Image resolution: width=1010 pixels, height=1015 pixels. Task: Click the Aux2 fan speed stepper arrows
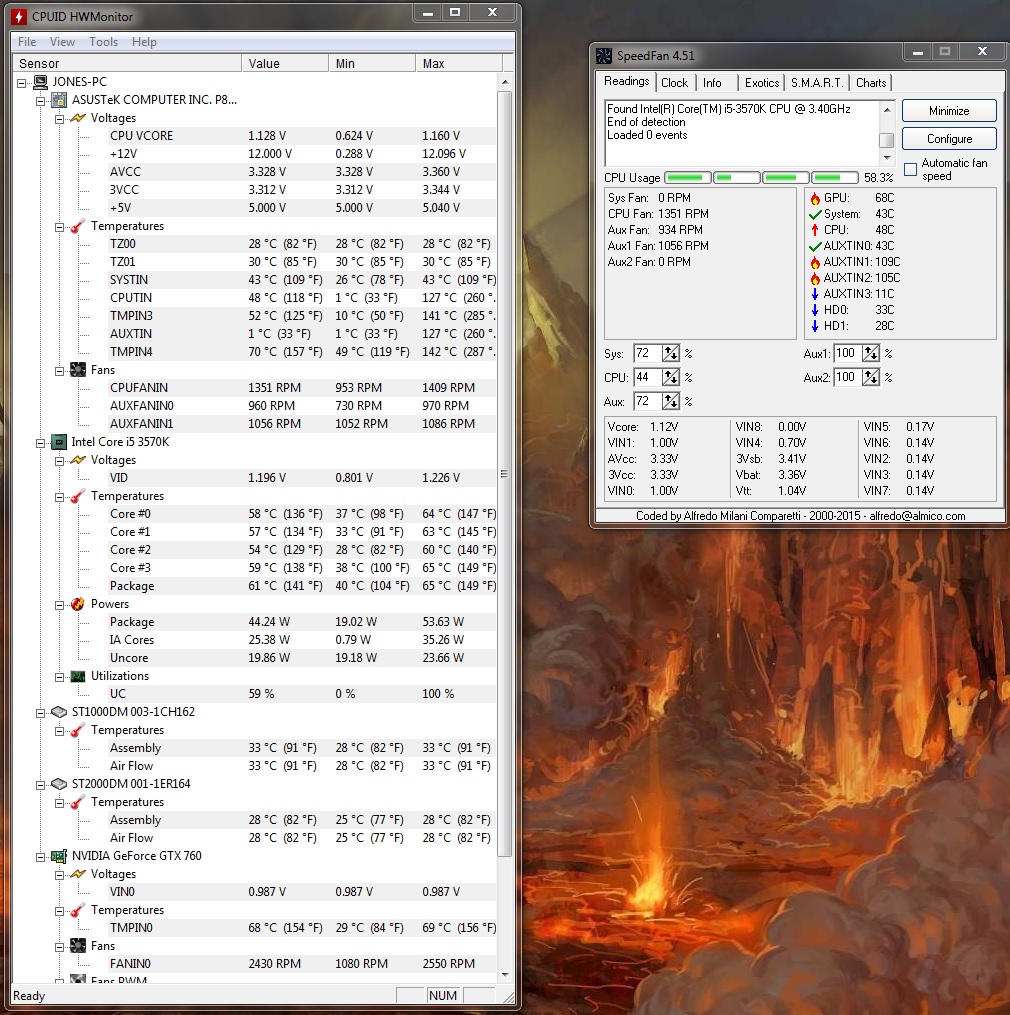pos(871,377)
